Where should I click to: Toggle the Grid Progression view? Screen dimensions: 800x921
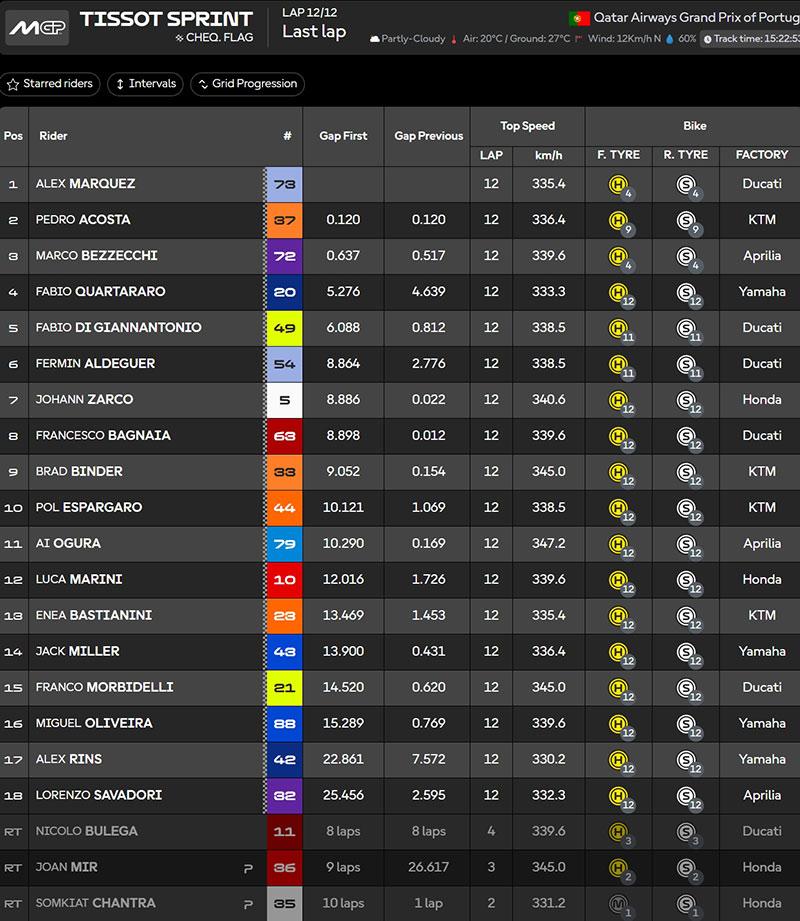point(247,84)
